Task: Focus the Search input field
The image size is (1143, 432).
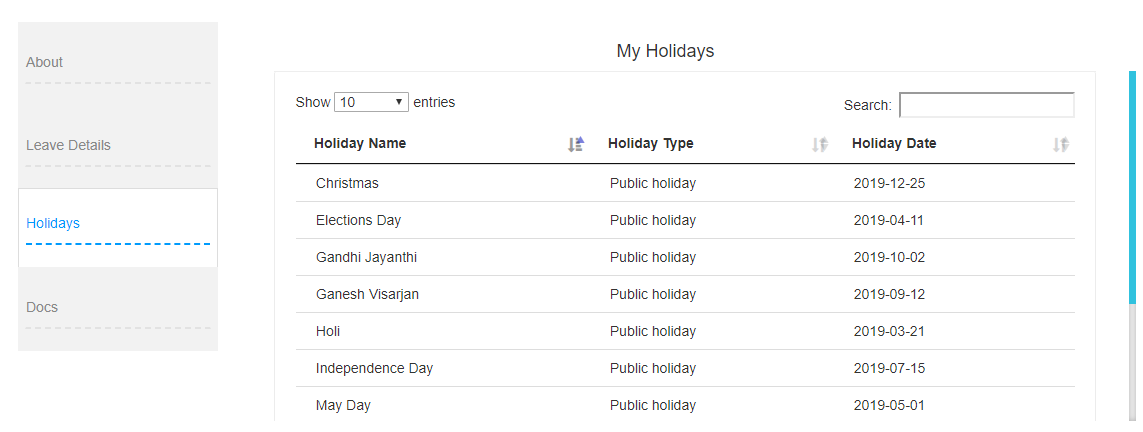Action: [x=986, y=105]
